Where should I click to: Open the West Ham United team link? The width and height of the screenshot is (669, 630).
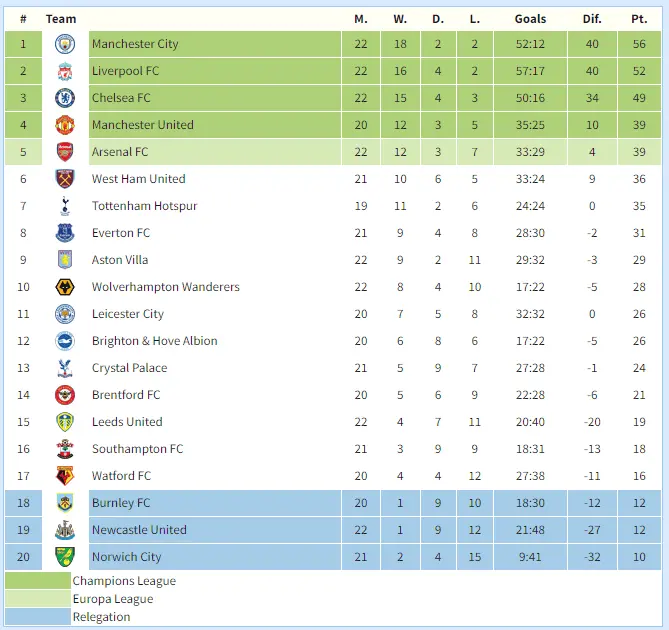point(138,179)
